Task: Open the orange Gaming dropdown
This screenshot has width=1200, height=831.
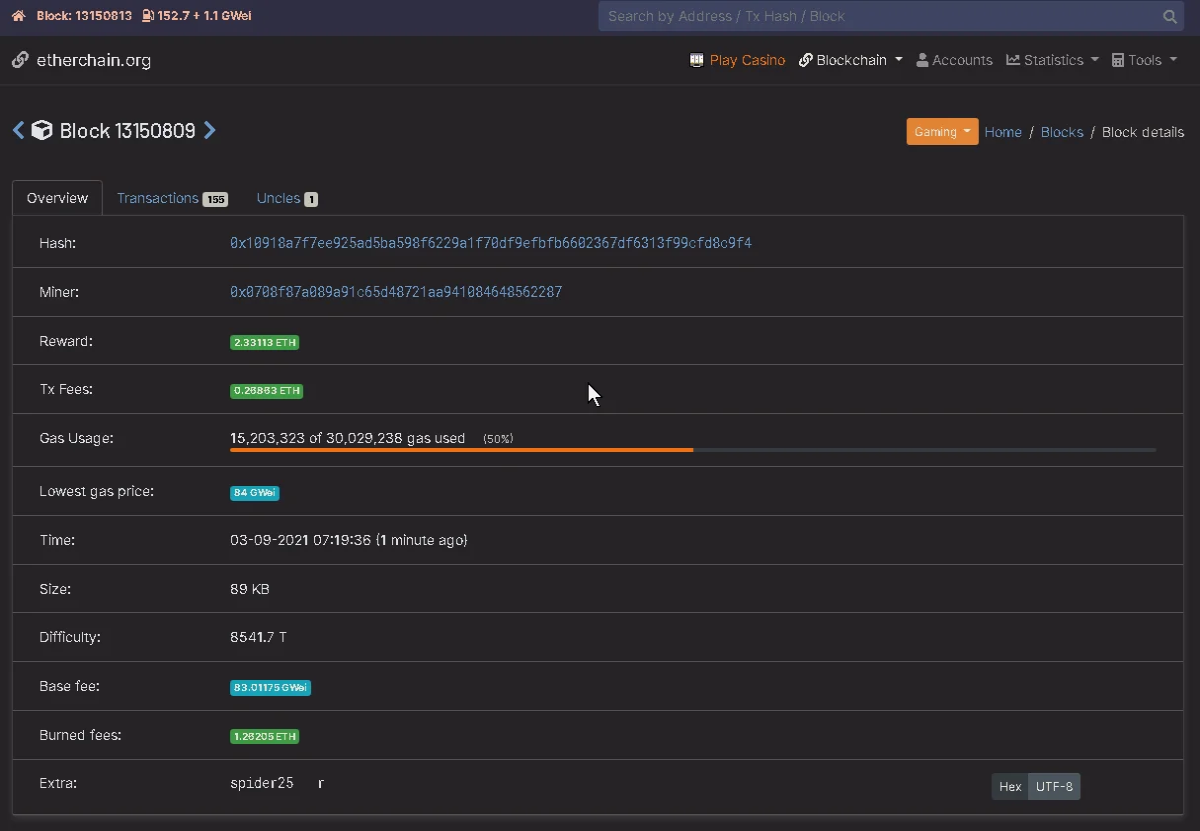Action: point(942,132)
